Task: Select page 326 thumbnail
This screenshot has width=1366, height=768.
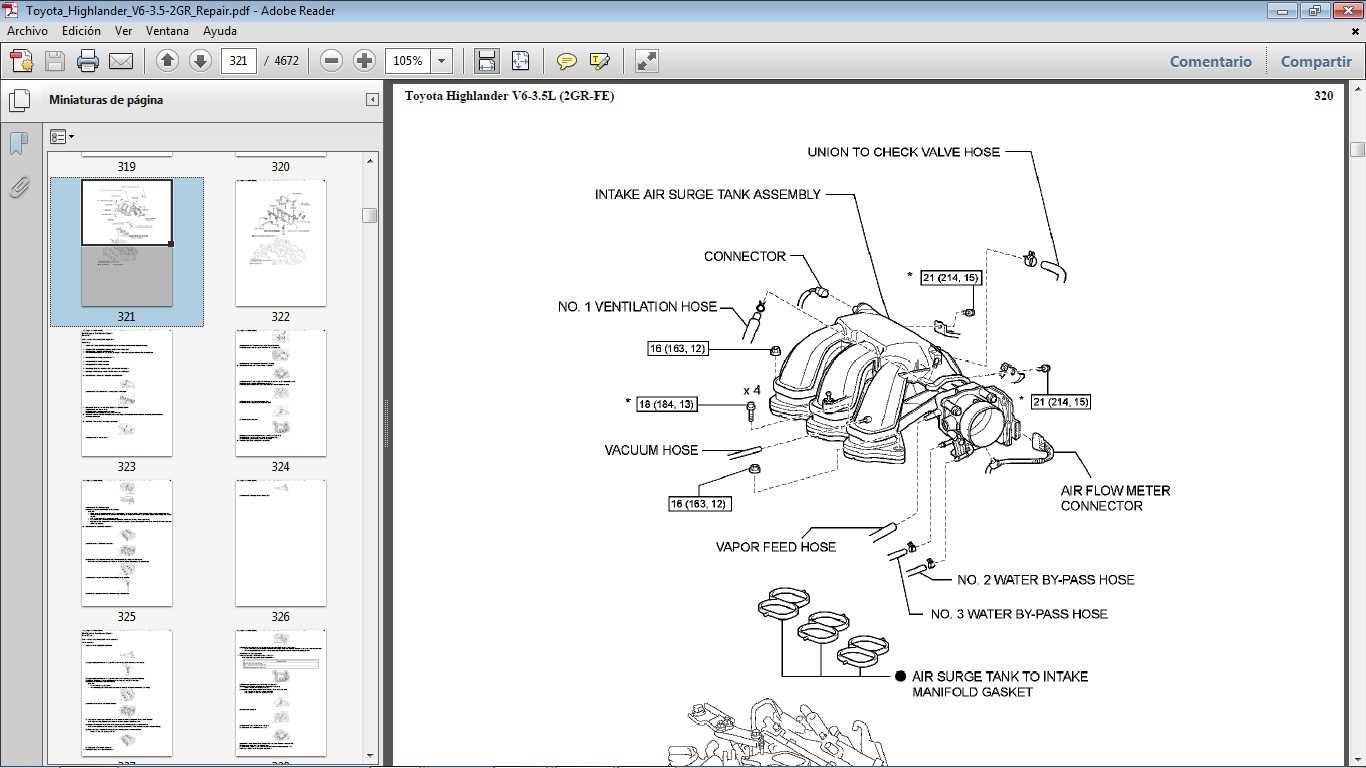Action: point(280,543)
